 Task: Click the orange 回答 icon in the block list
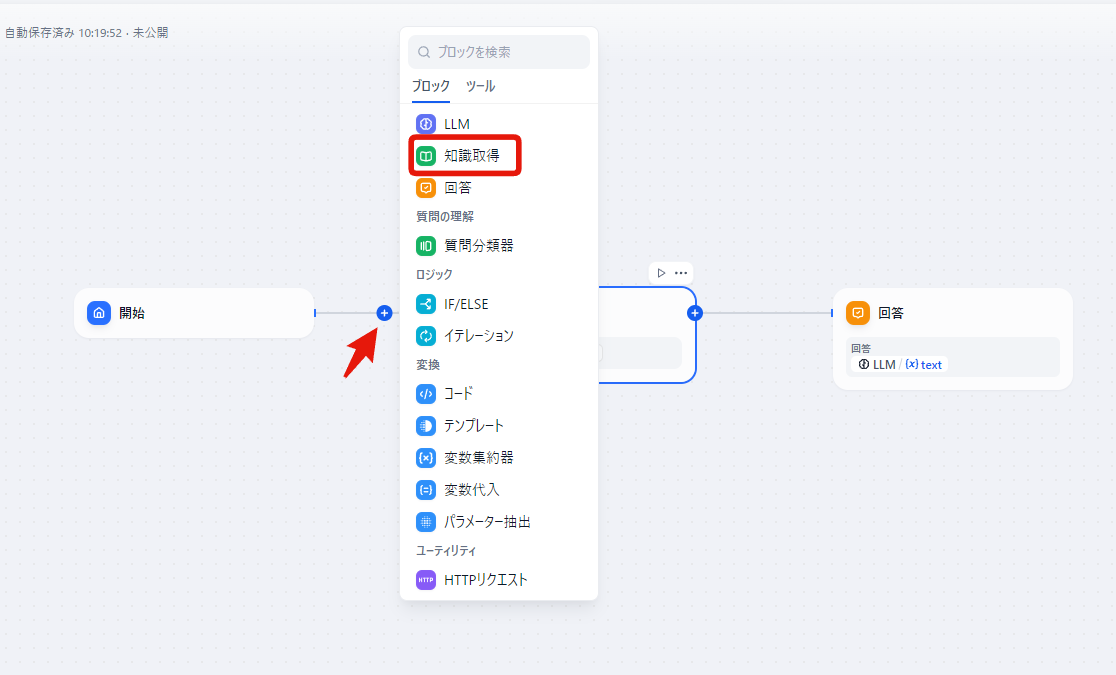tap(426, 188)
